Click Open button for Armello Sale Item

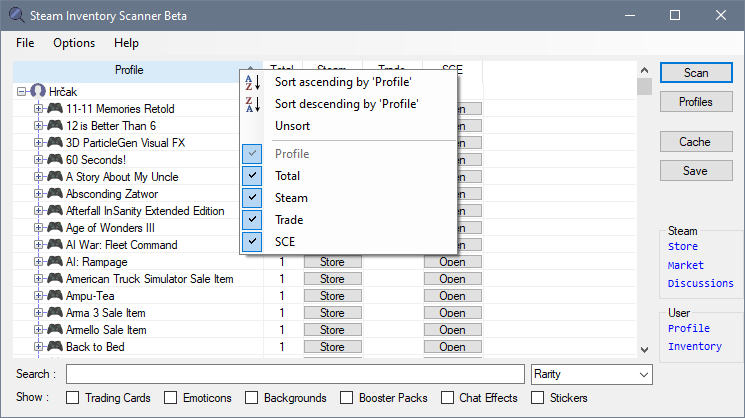coord(453,330)
